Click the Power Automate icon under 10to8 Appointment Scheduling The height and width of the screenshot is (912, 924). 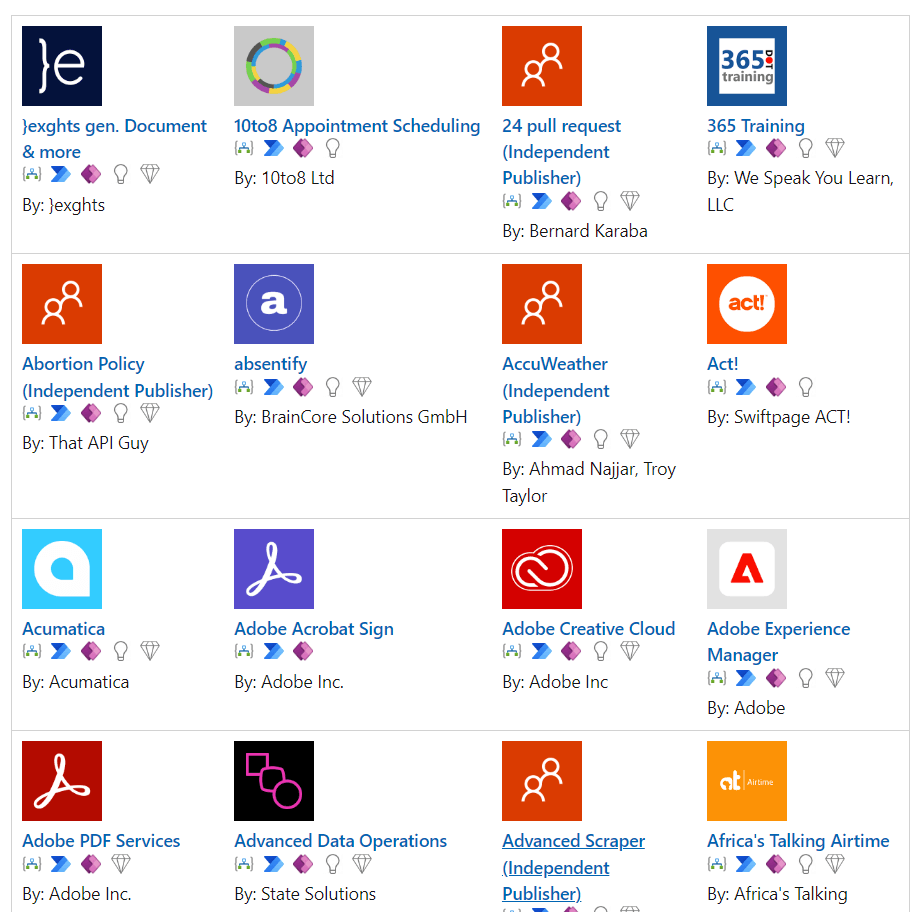(x=274, y=147)
